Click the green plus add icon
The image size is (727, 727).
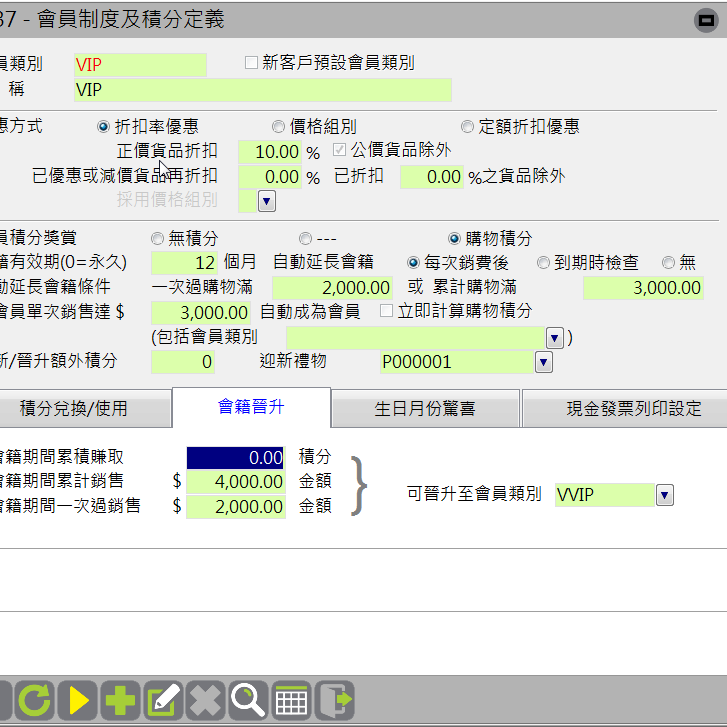click(121, 700)
